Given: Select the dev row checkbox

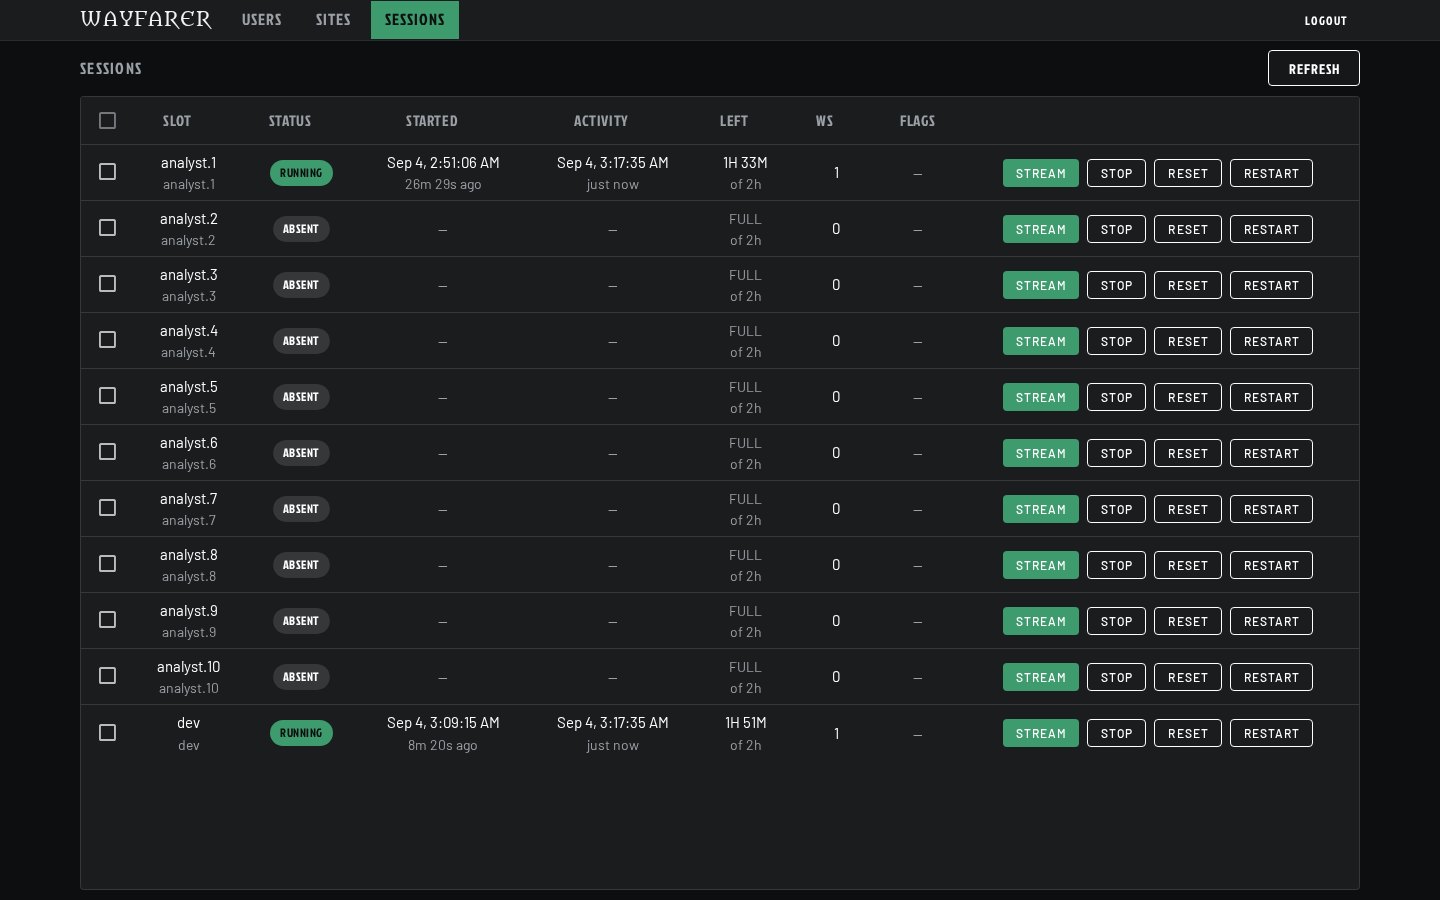Looking at the screenshot, I should point(108,733).
